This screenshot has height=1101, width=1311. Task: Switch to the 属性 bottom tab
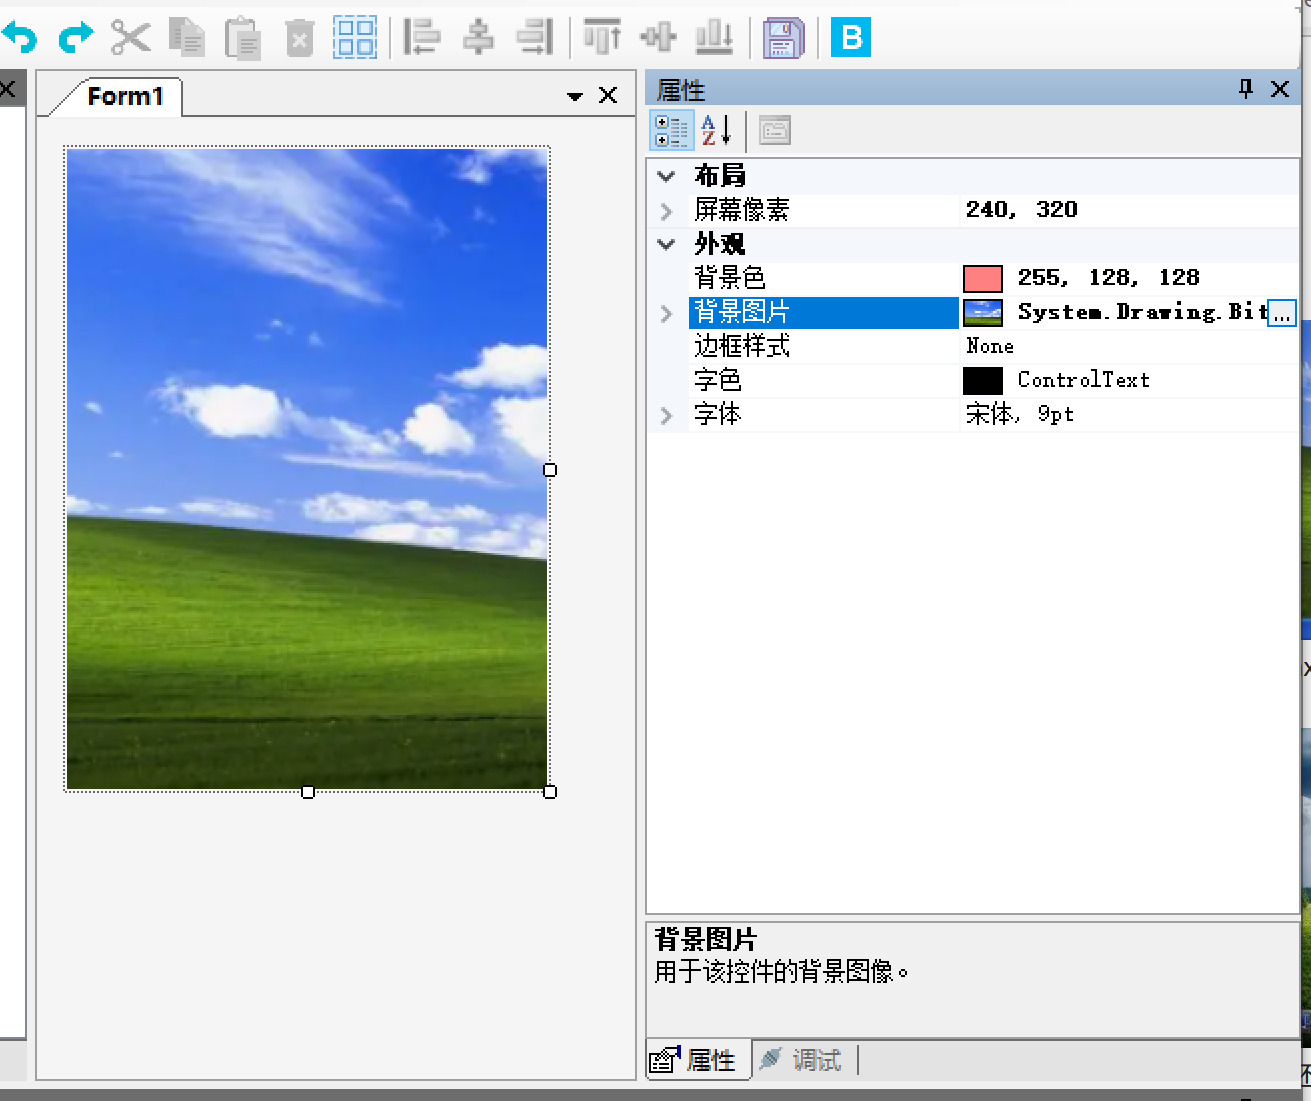(x=698, y=1060)
